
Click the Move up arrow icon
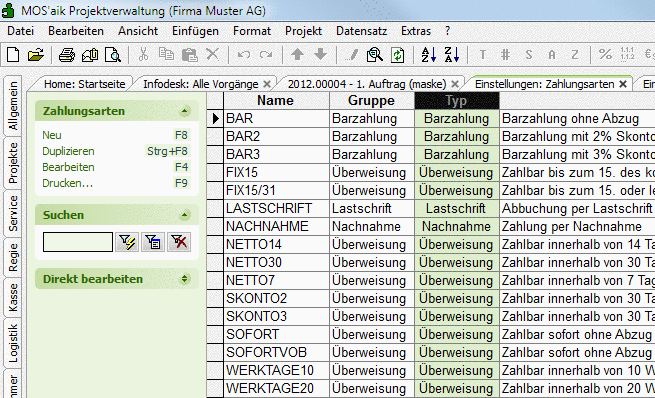[297, 54]
